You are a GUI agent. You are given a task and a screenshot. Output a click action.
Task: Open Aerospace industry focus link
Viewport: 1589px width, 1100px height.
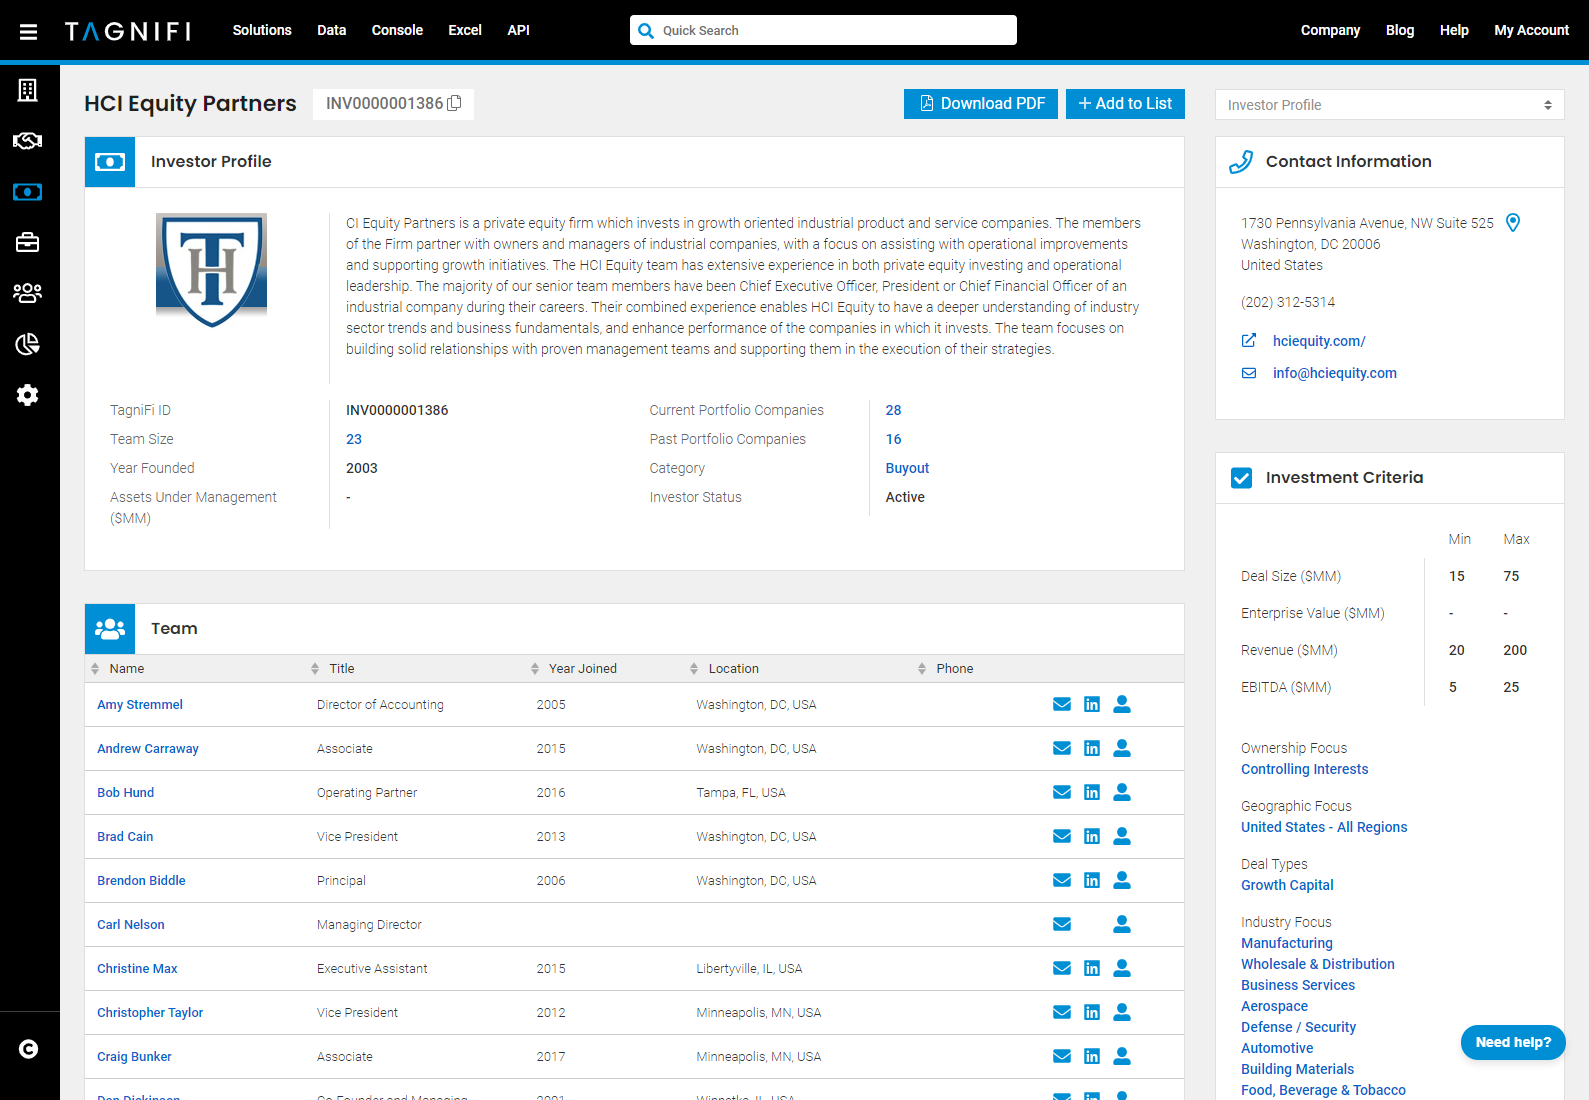click(x=1274, y=1006)
